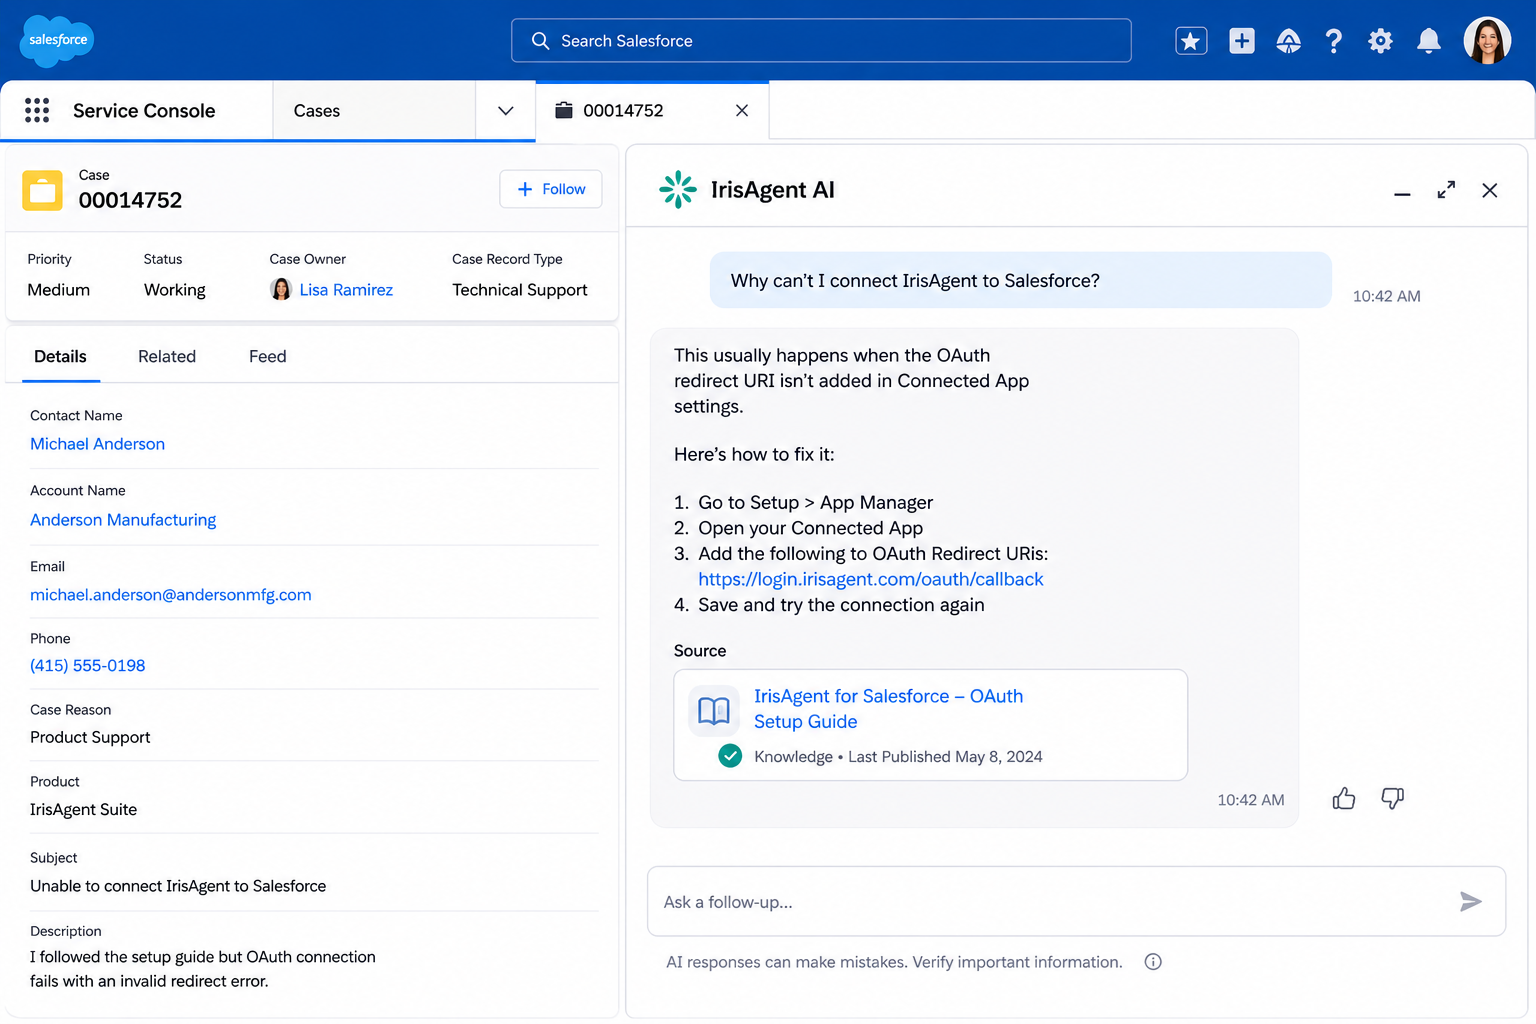View notifications via the bell icon
The image size is (1536, 1024).
pos(1428,40)
